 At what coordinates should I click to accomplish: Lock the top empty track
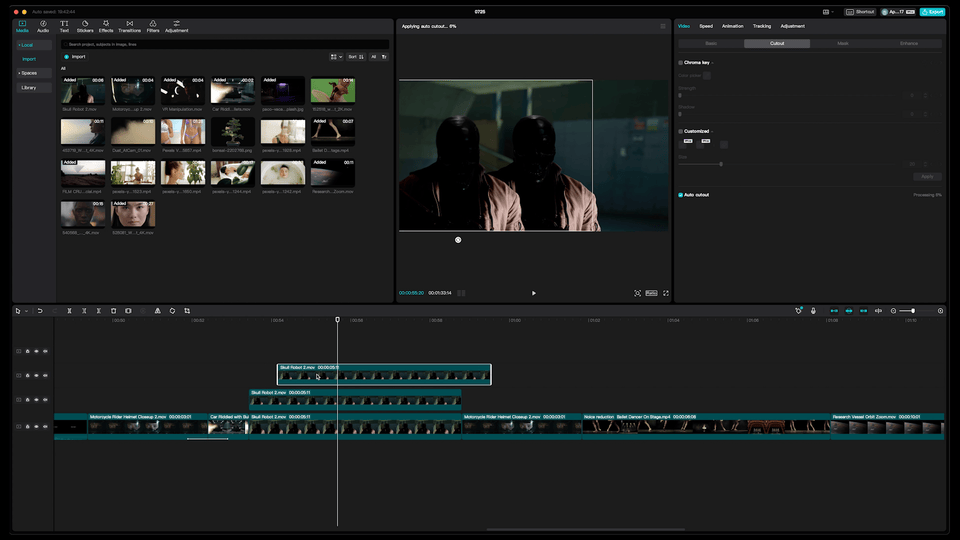(x=28, y=351)
